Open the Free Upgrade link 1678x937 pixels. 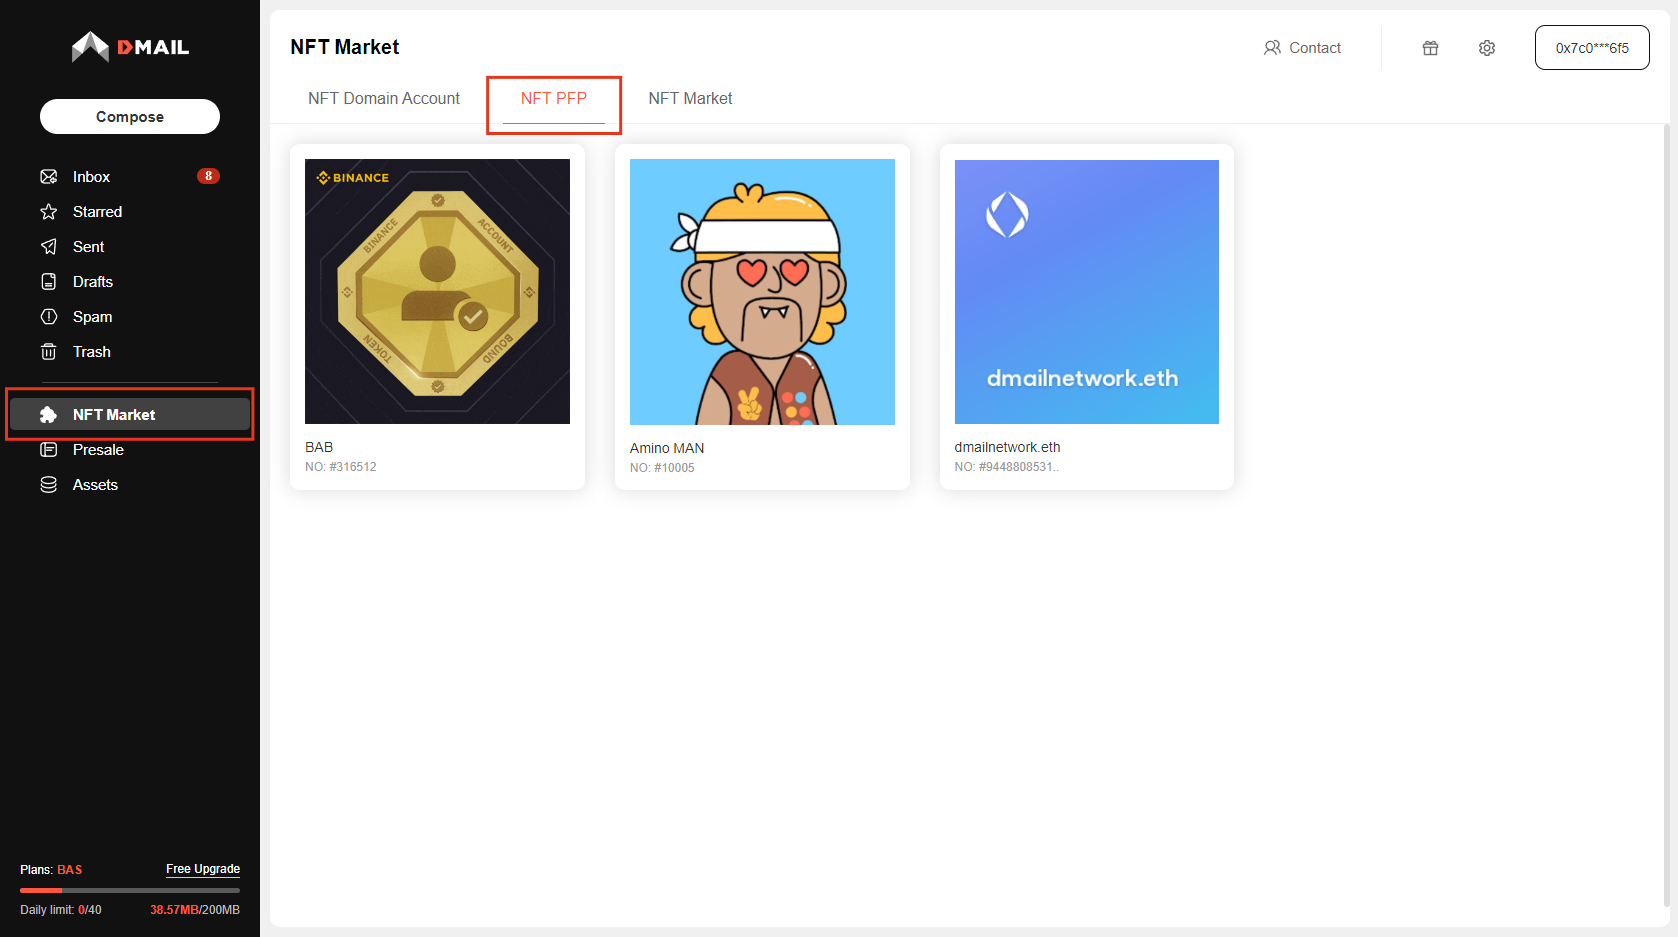pos(203,869)
